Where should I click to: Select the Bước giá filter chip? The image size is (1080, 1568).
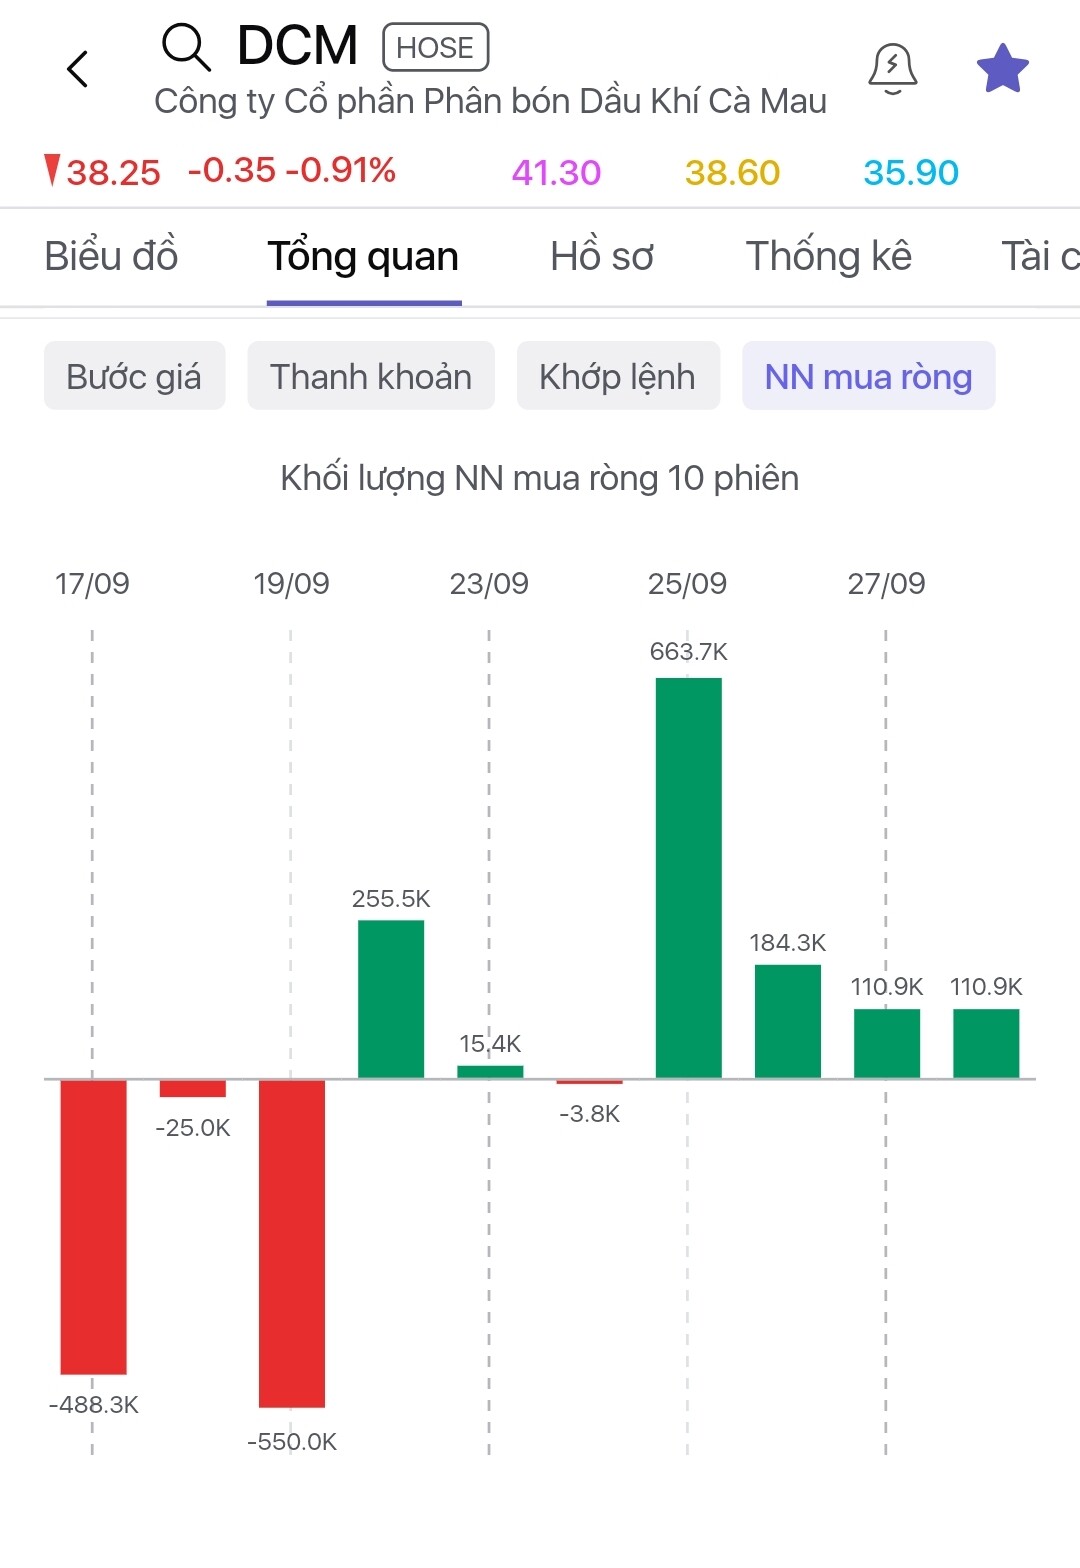pos(134,376)
